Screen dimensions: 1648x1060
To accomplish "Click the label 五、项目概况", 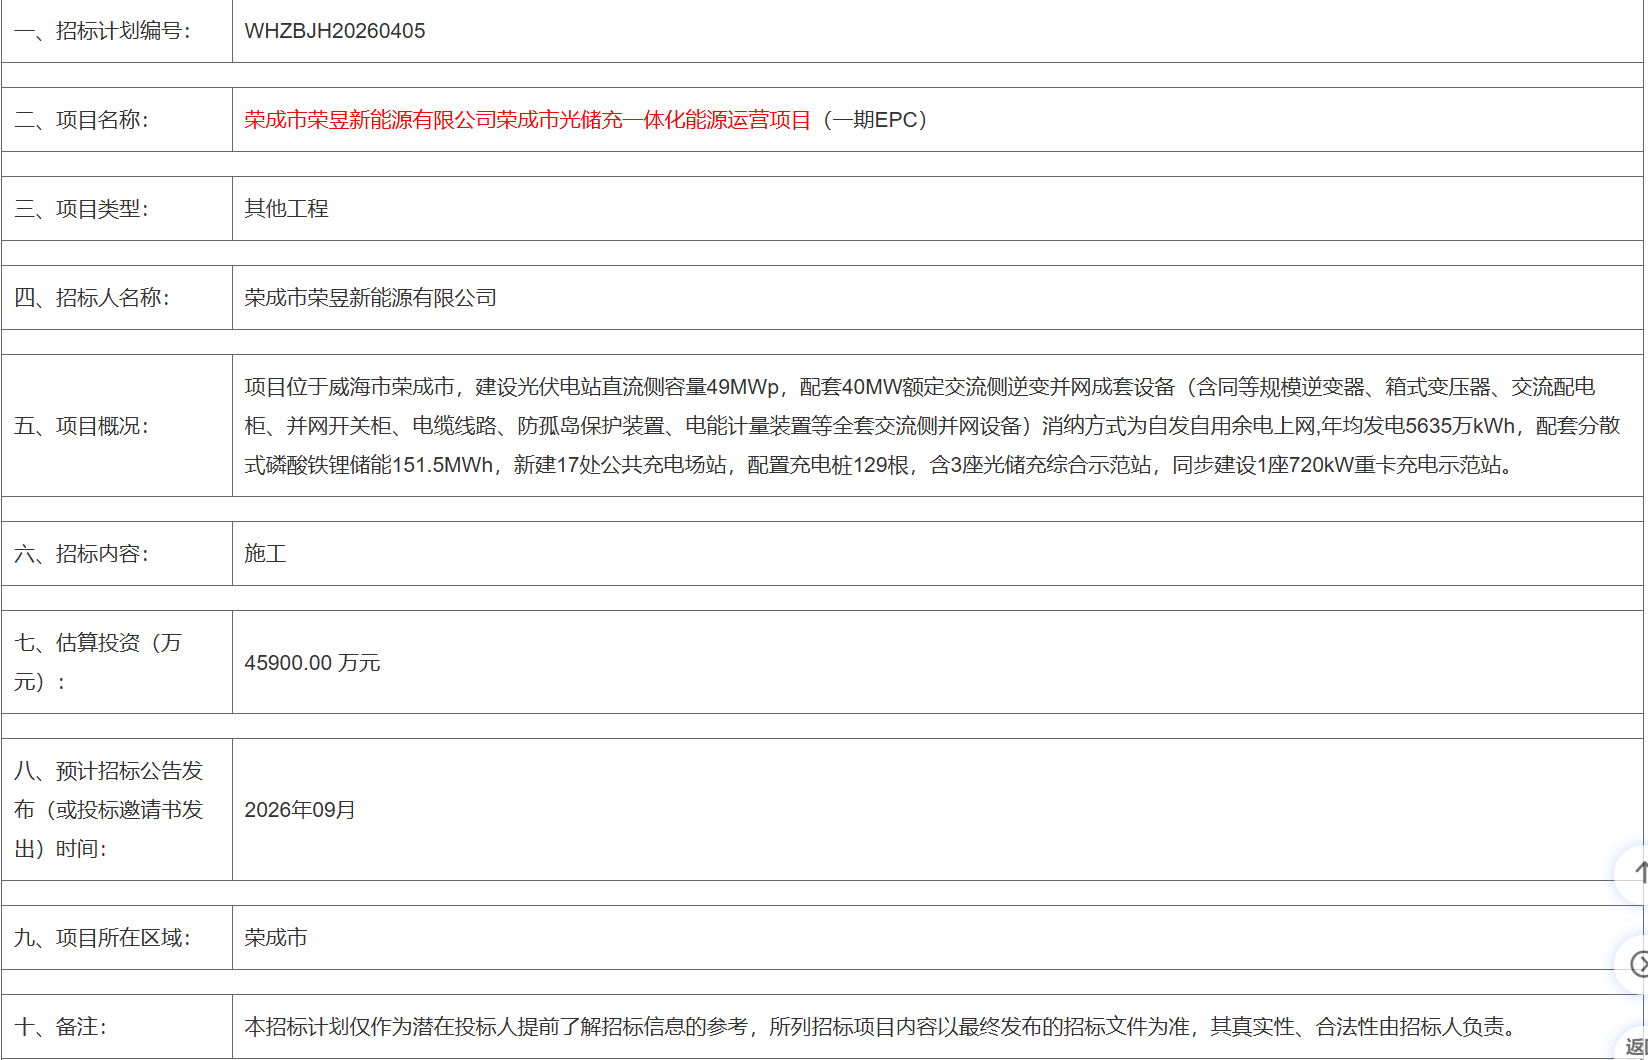I will [81, 426].
